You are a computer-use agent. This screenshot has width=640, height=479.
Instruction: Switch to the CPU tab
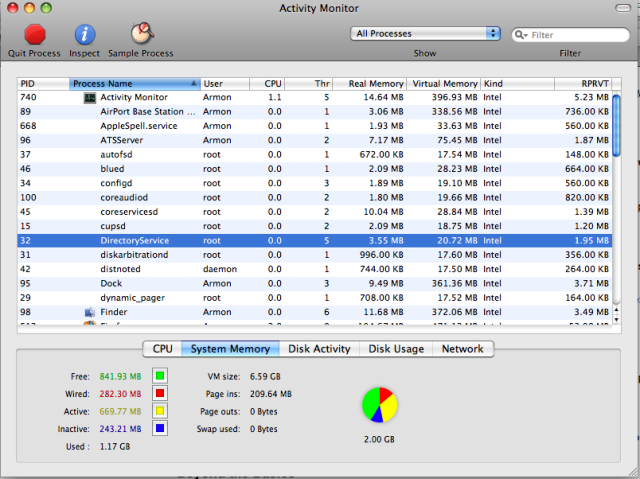click(162, 349)
